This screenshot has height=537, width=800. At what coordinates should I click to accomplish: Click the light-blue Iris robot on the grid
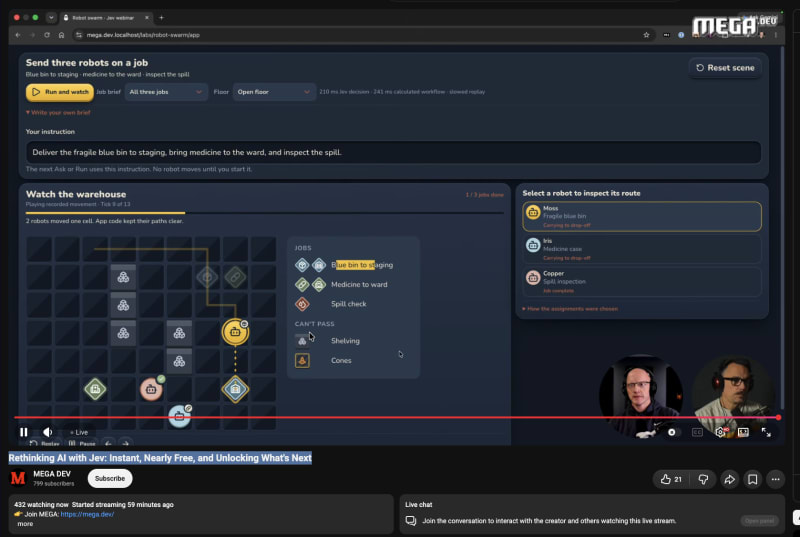(x=179, y=417)
